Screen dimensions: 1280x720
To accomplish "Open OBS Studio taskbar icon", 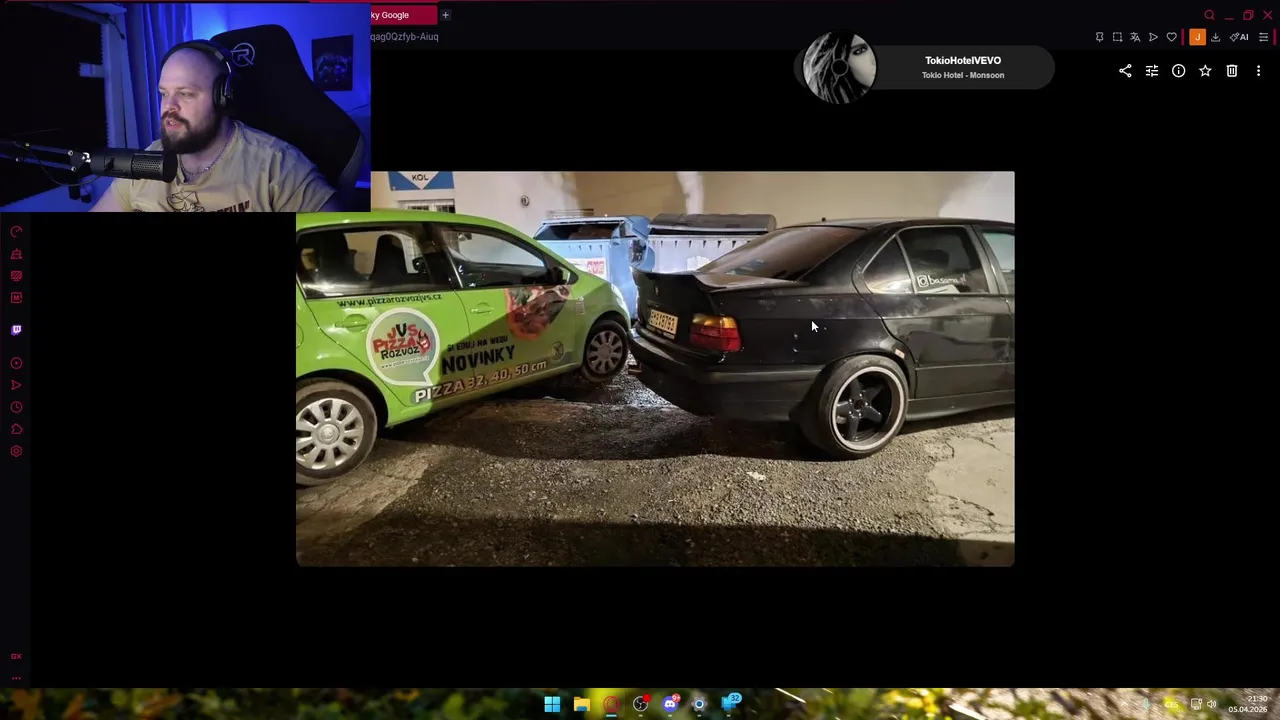I will pos(641,704).
